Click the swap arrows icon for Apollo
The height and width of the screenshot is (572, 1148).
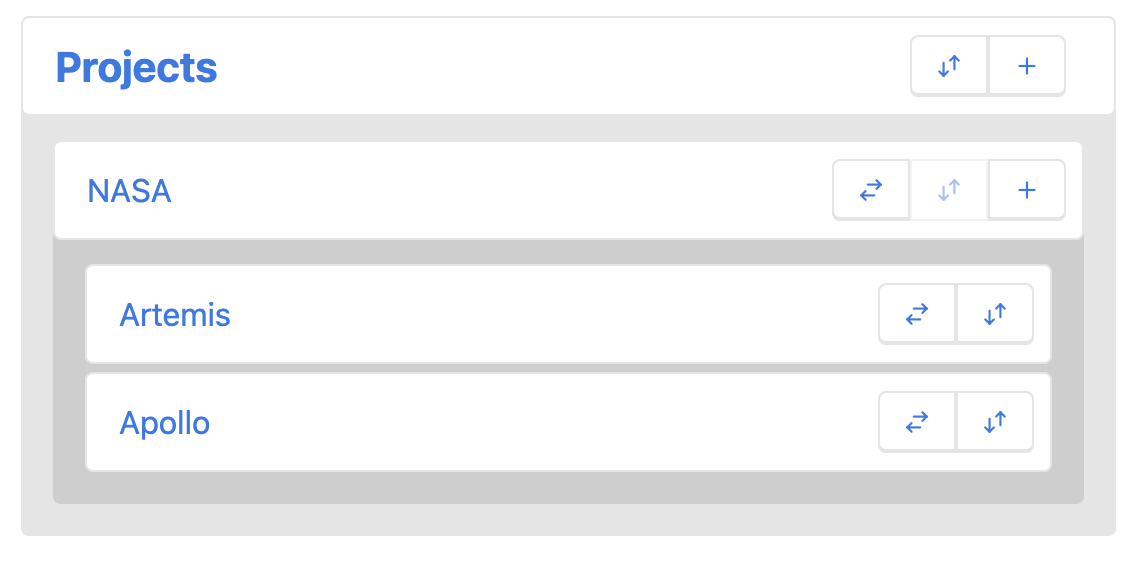pyautogui.click(x=917, y=422)
